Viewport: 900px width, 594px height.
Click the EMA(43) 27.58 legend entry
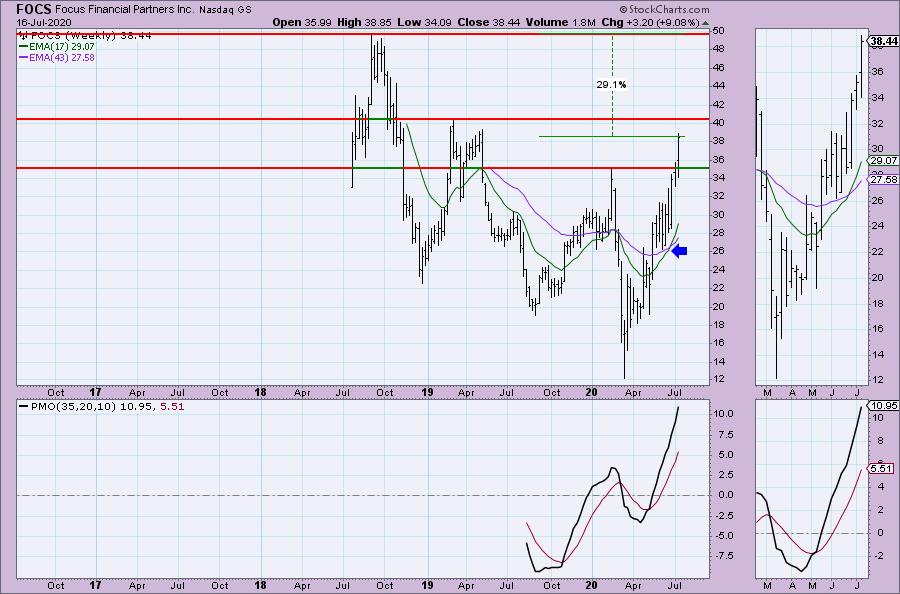pos(57,57)
